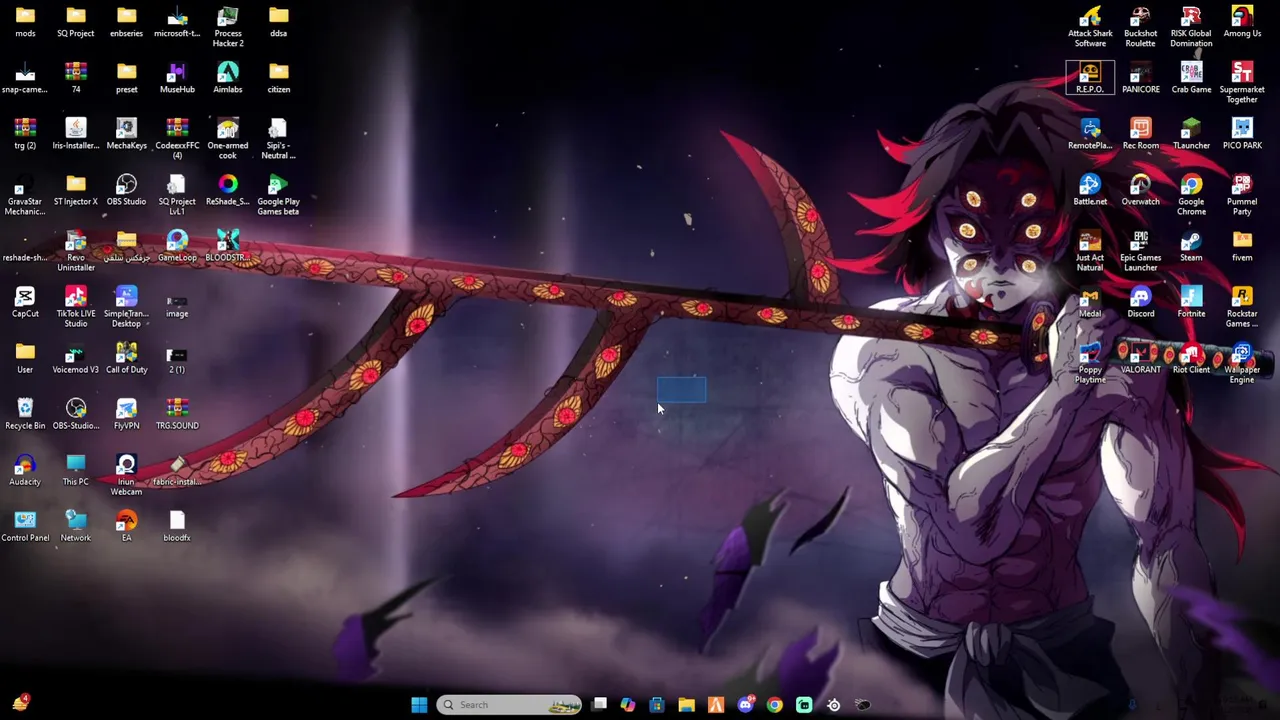The image size is (1280, 720).
Task: Select the Epic Games Launcher icon
Action: (1140, 250)
